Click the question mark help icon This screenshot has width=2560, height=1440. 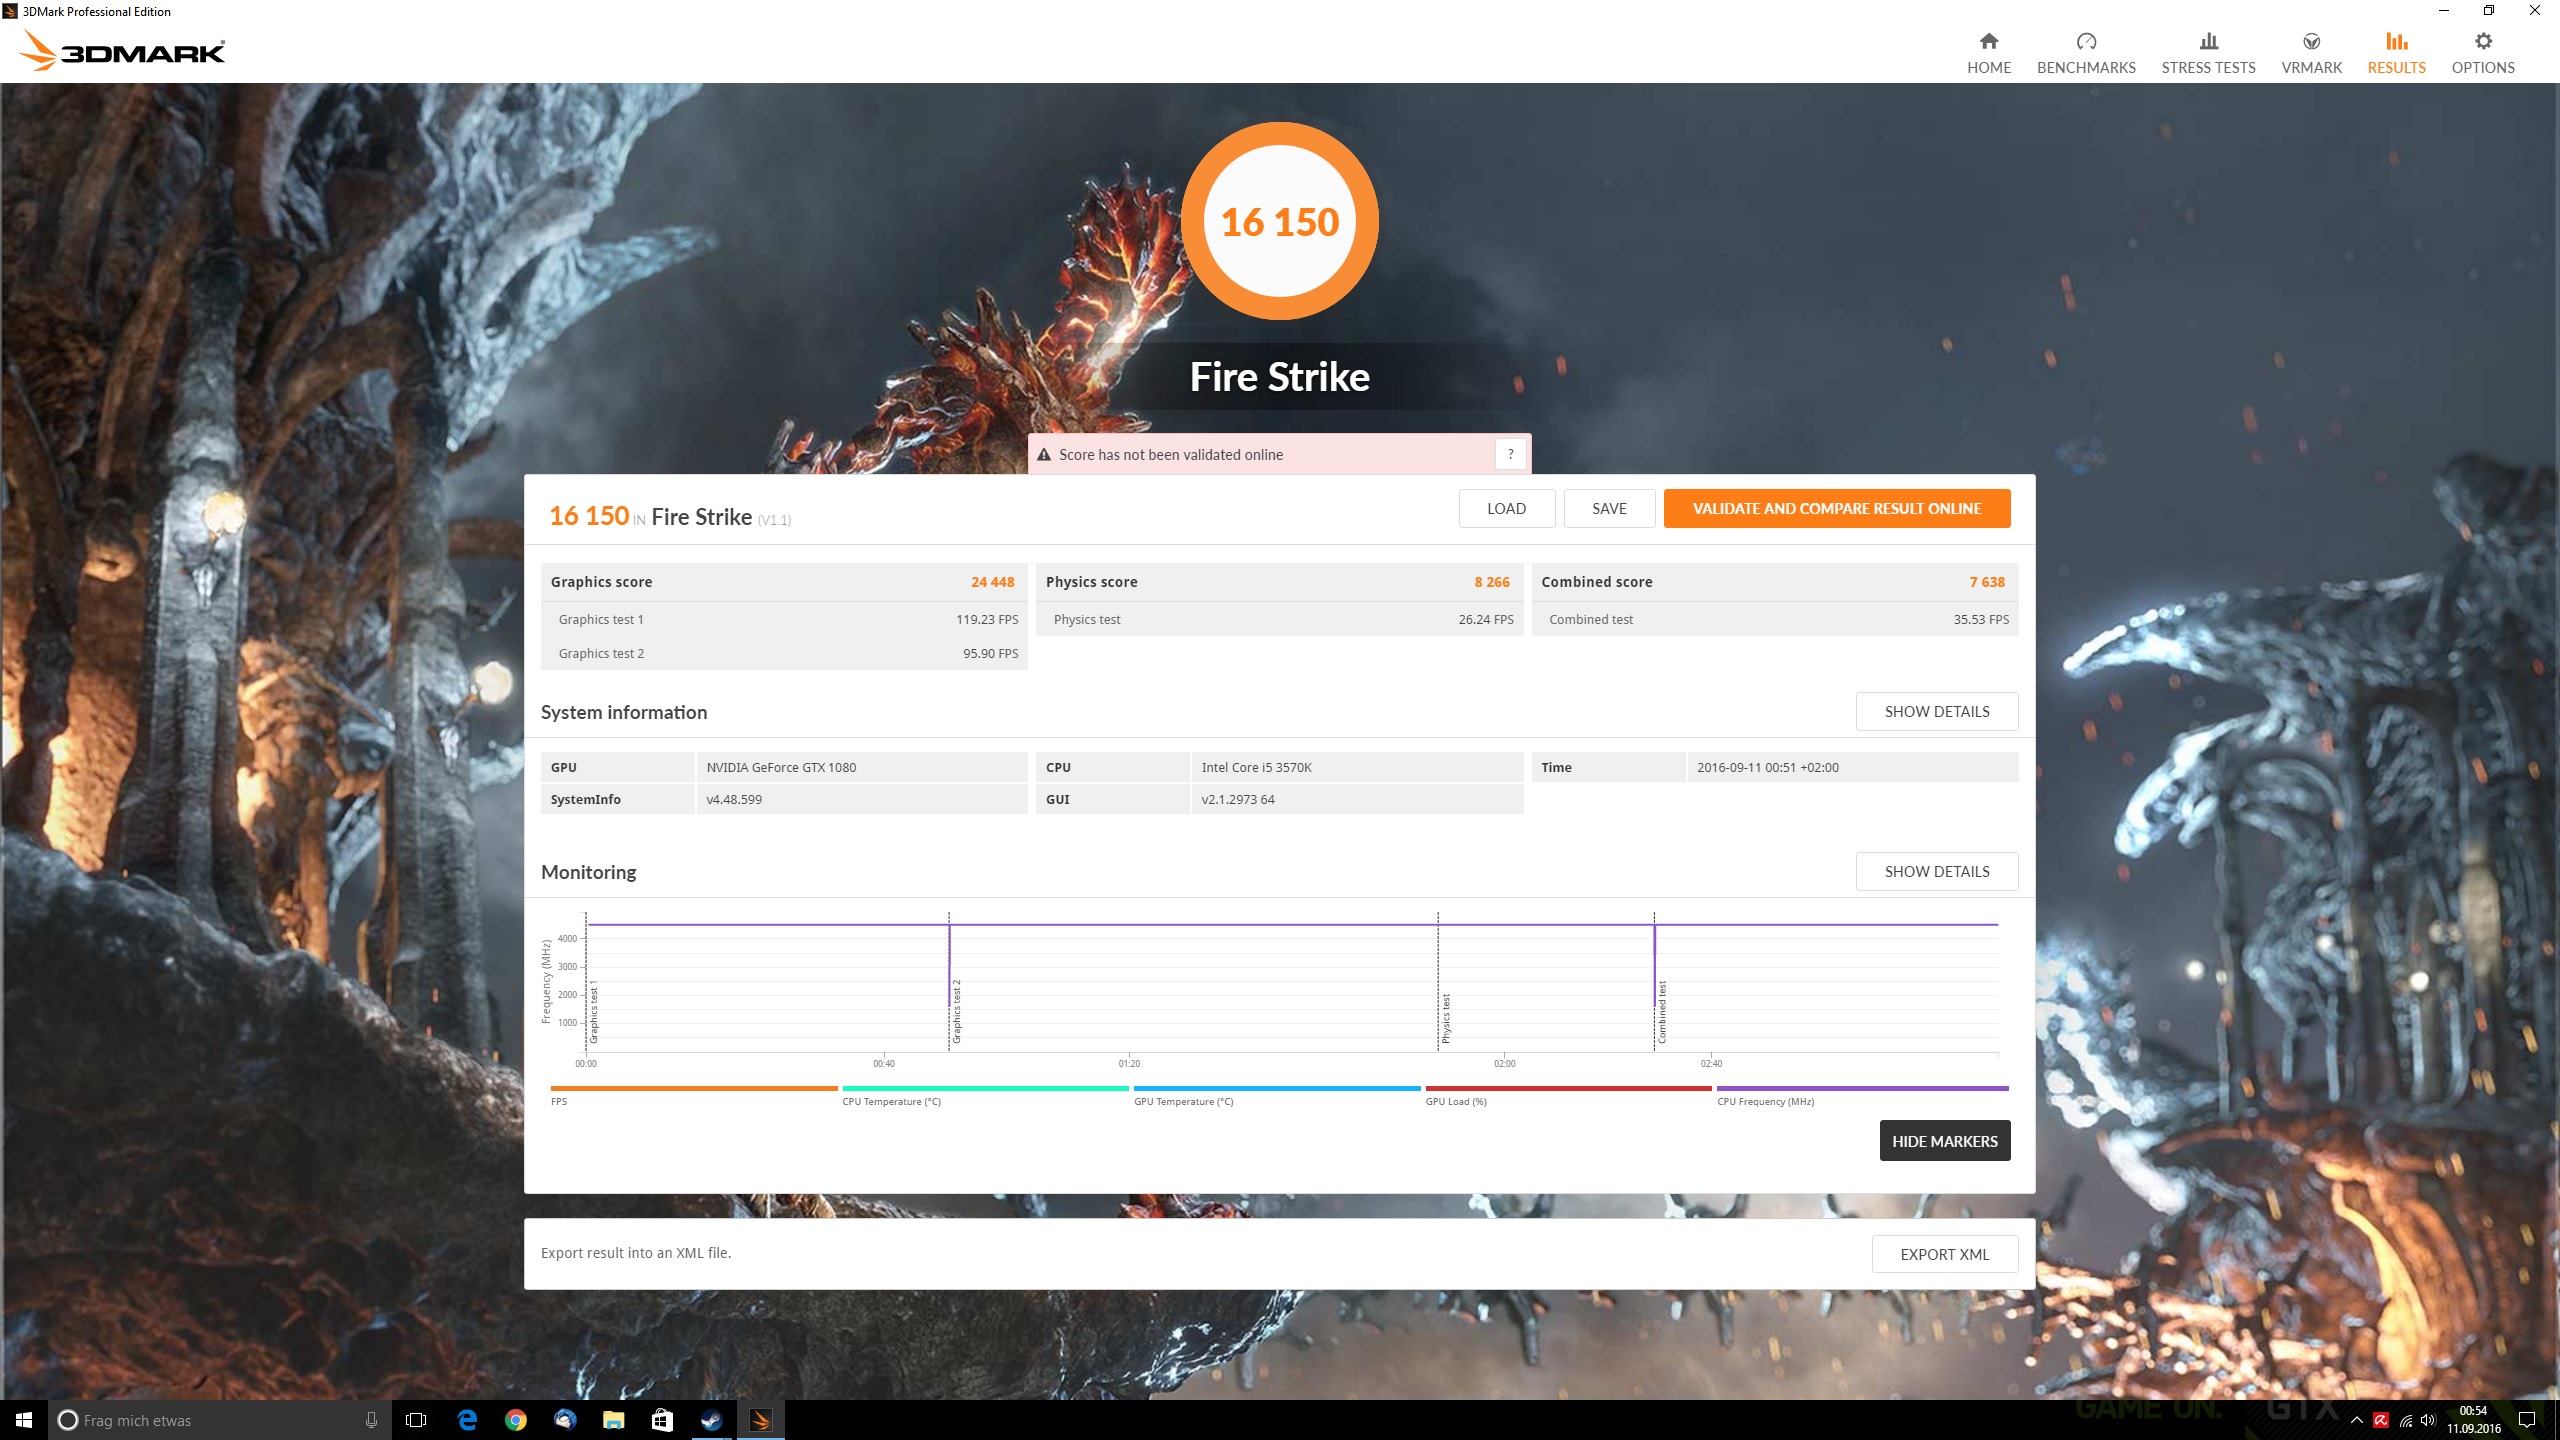tap(1510, 454)
